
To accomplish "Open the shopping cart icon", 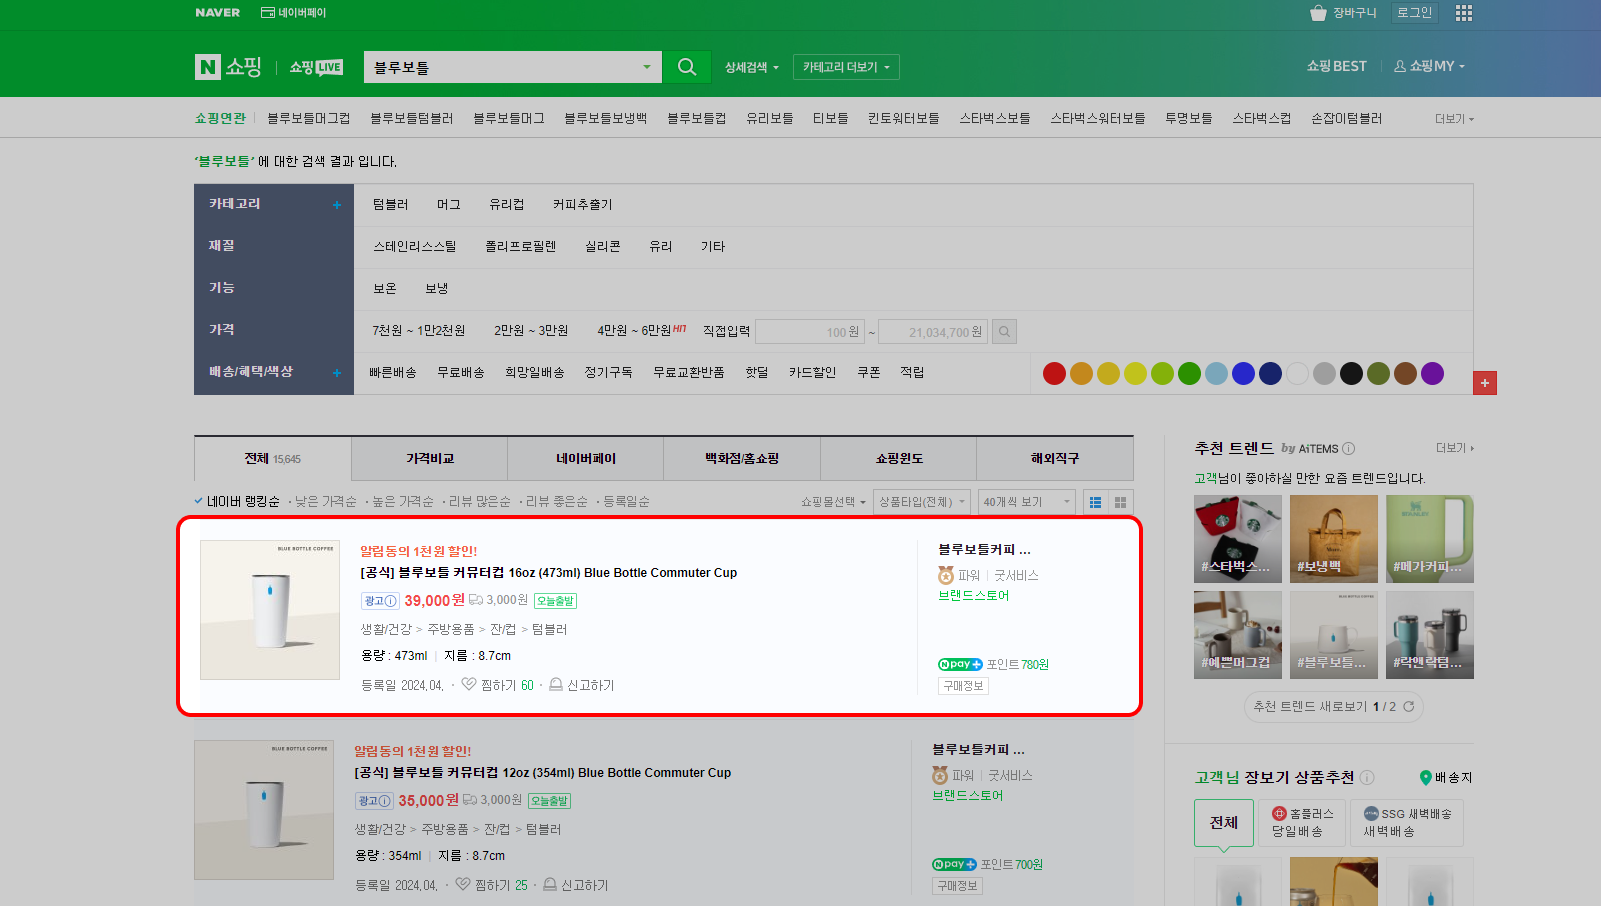I will pos(1318,13).
